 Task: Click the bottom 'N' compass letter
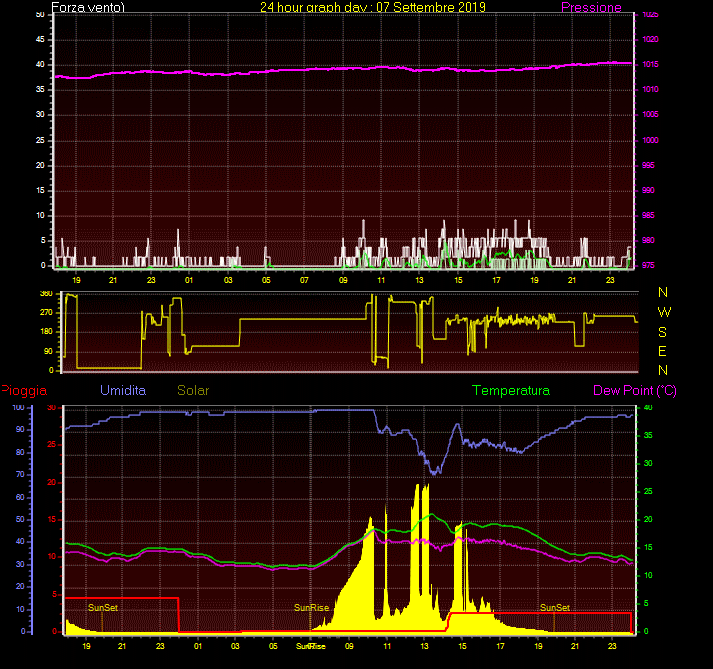[663, 370]
